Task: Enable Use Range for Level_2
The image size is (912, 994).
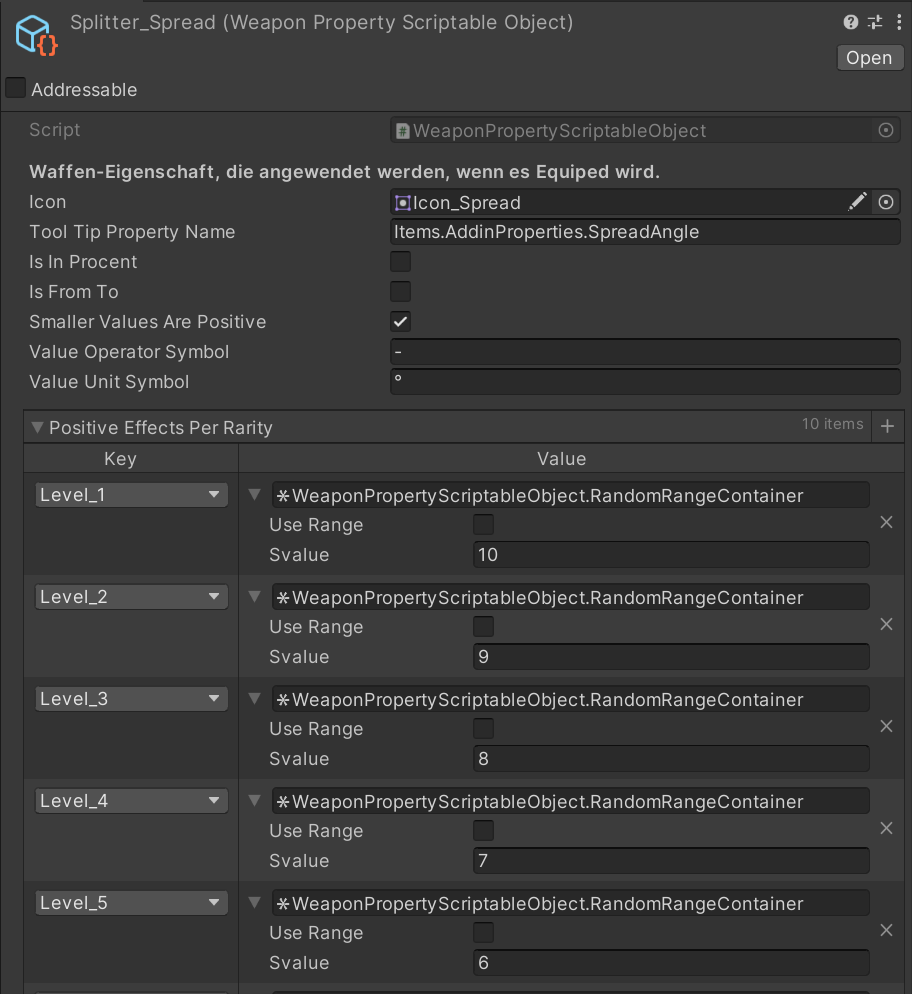Action: point(483,627)
